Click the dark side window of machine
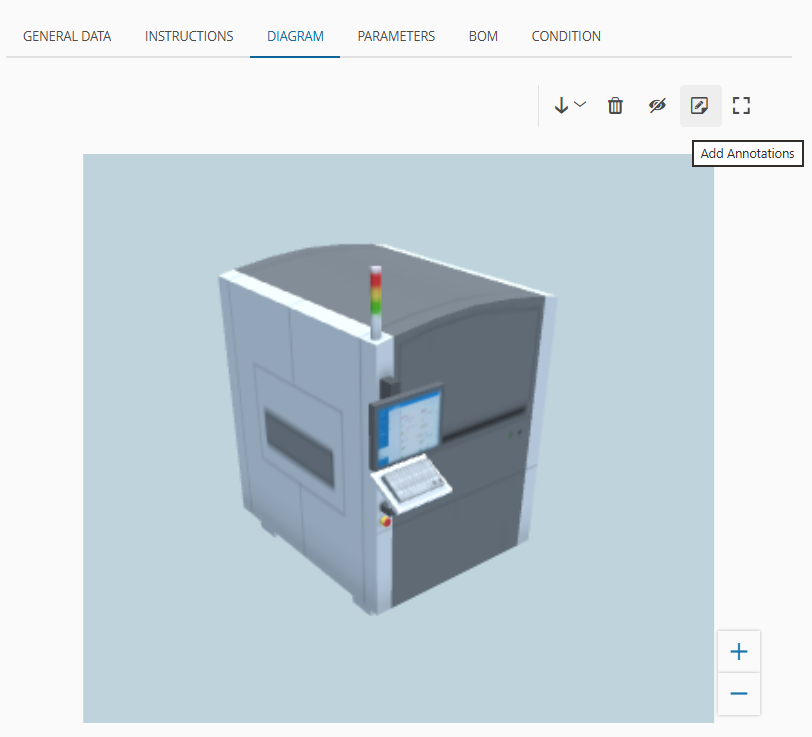Image resolution: width=812 pixels, height=737 pixels. pyautogui.click(x=299, y=447)
